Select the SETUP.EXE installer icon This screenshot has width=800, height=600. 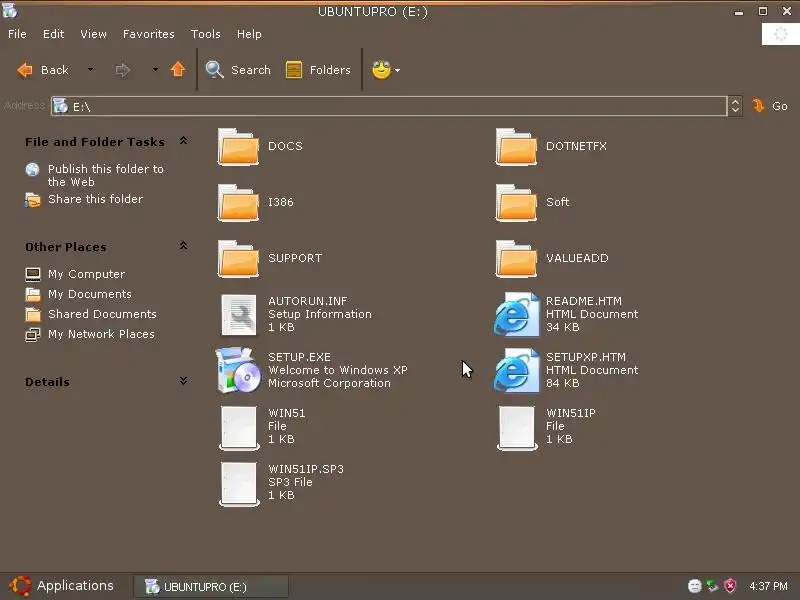(x=237, y=370)
